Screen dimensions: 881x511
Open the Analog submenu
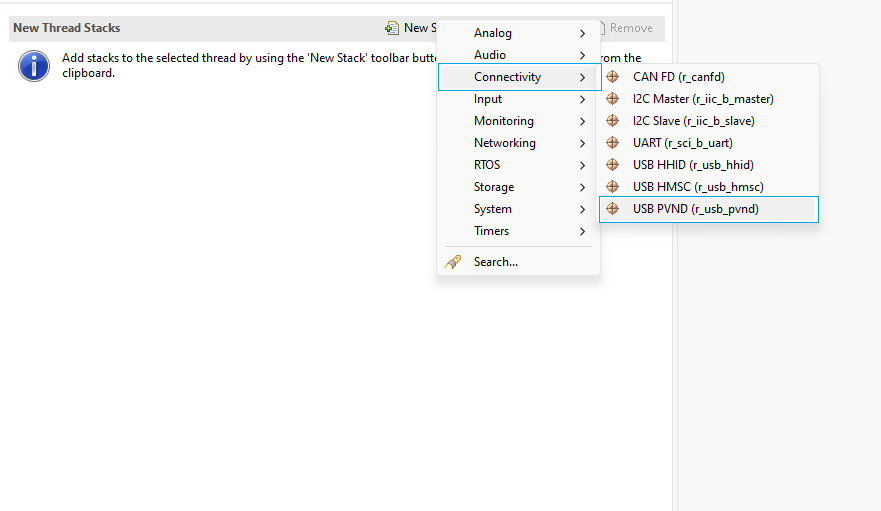[x=518, y=33]
